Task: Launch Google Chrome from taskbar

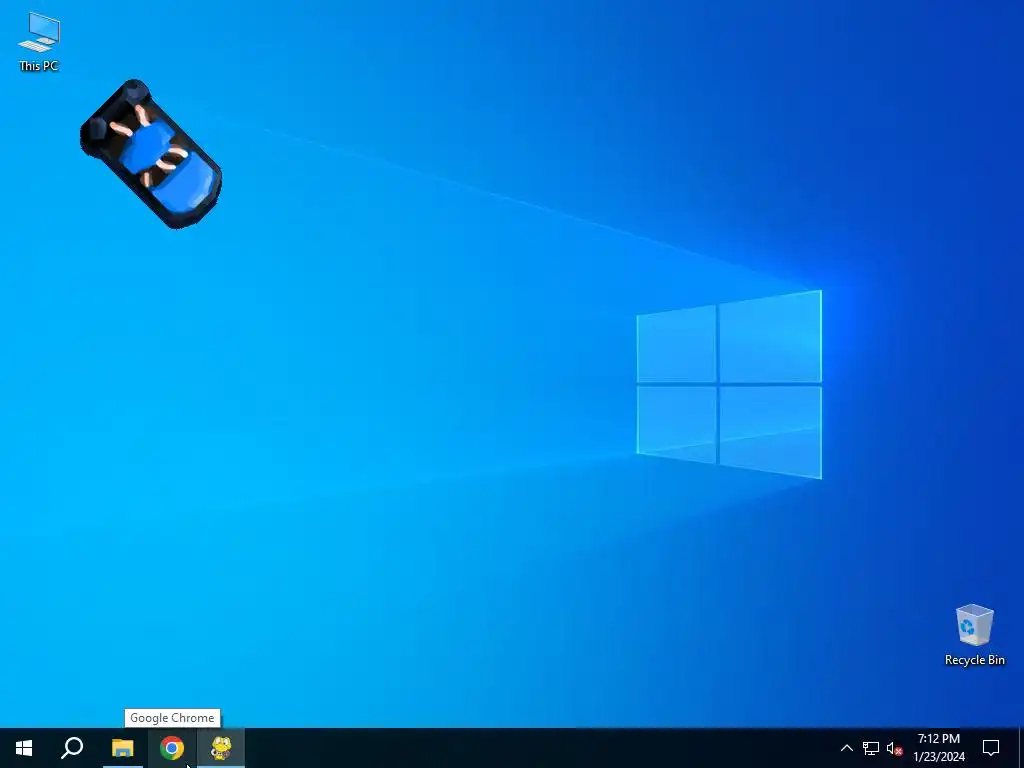Action: point(172,748)
